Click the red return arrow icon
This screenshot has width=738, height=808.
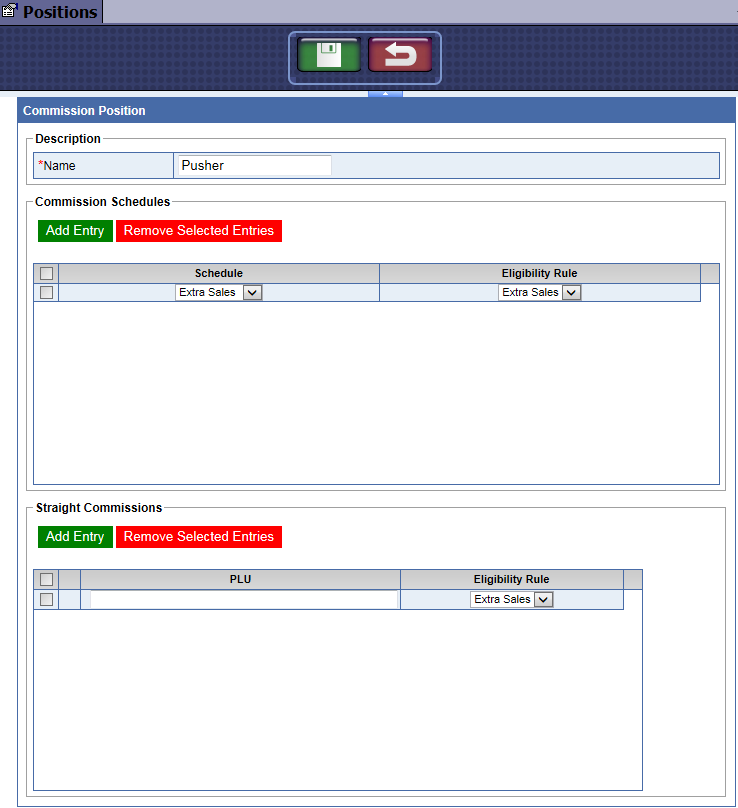click(x=400, y=55)
